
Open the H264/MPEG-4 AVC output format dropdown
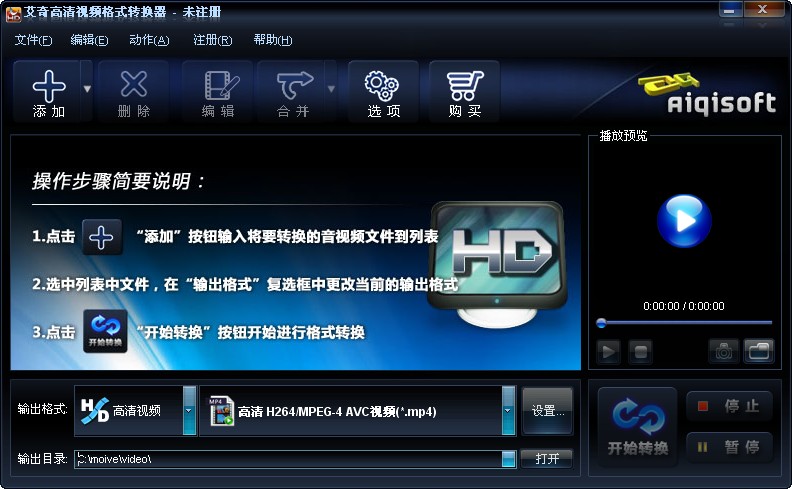[508, 410]
